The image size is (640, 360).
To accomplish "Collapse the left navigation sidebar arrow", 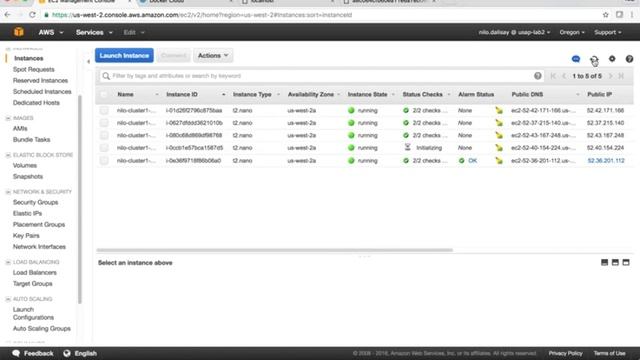I will tap(89, 62).
